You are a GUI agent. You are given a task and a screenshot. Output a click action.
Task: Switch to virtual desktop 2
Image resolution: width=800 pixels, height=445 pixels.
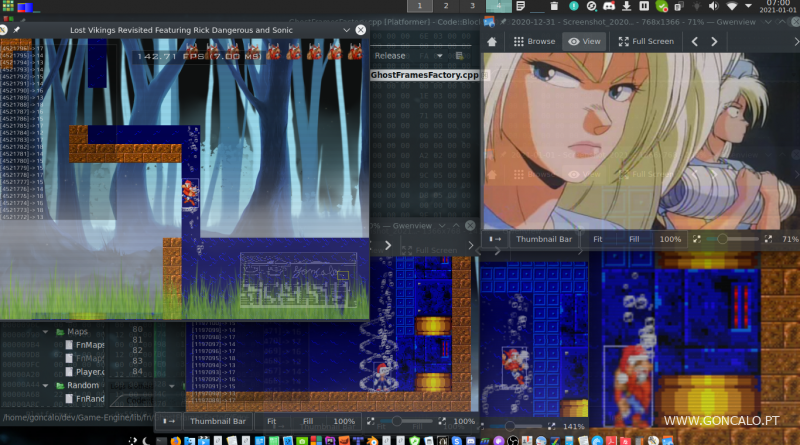click(447, 6)
